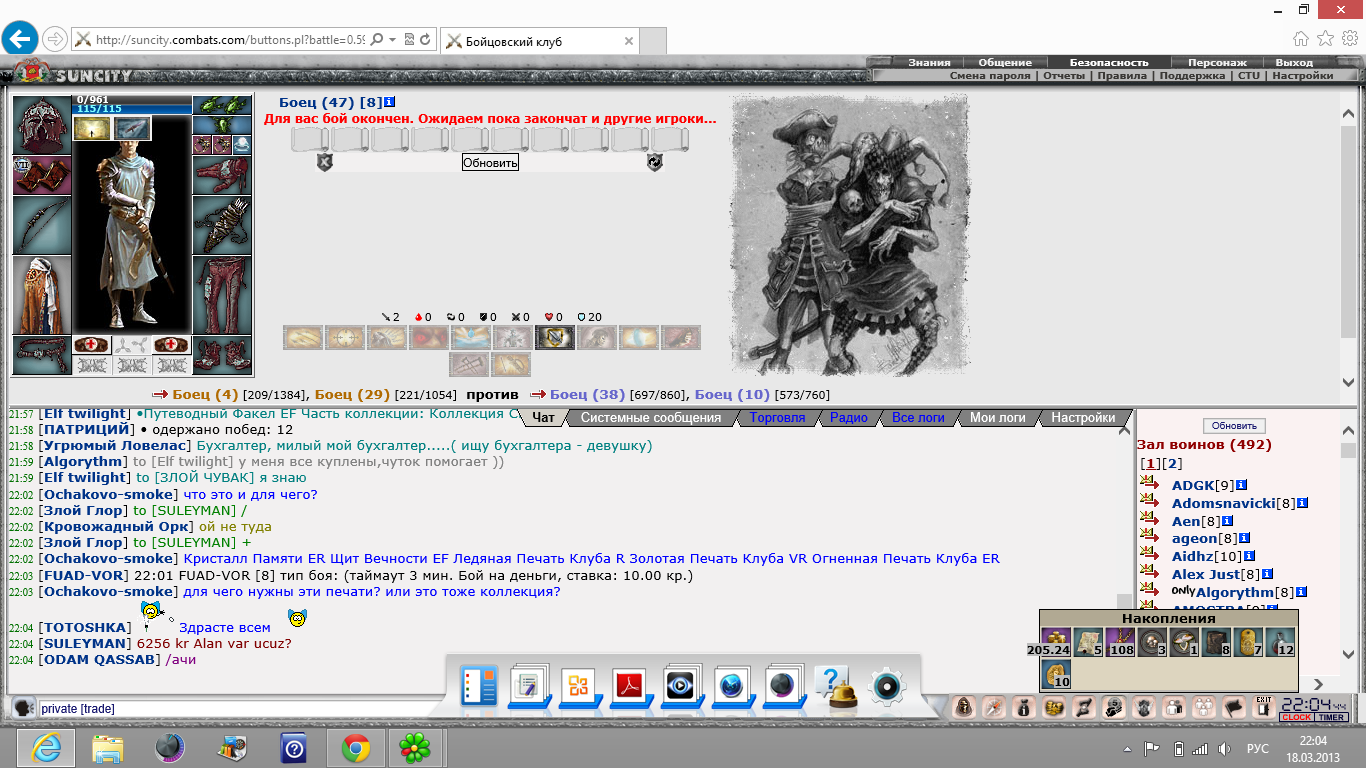Viewport: 1366px width, 768px height.
Task: Open the Поддержка link
Action: (x=1192, y=76)
